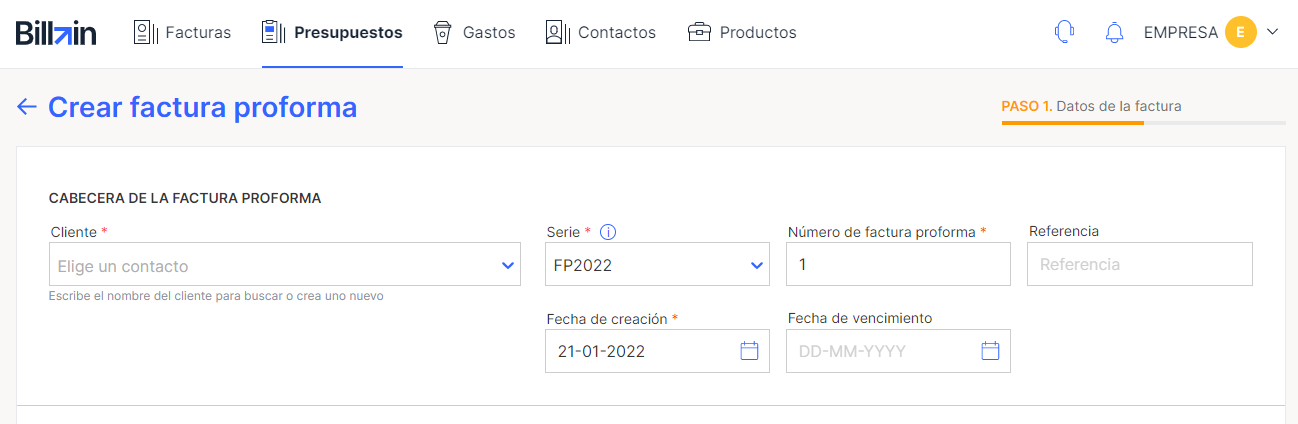1298x424 pixels.
Task: Click the Billin logo
Action: click(x=56, y=33)
